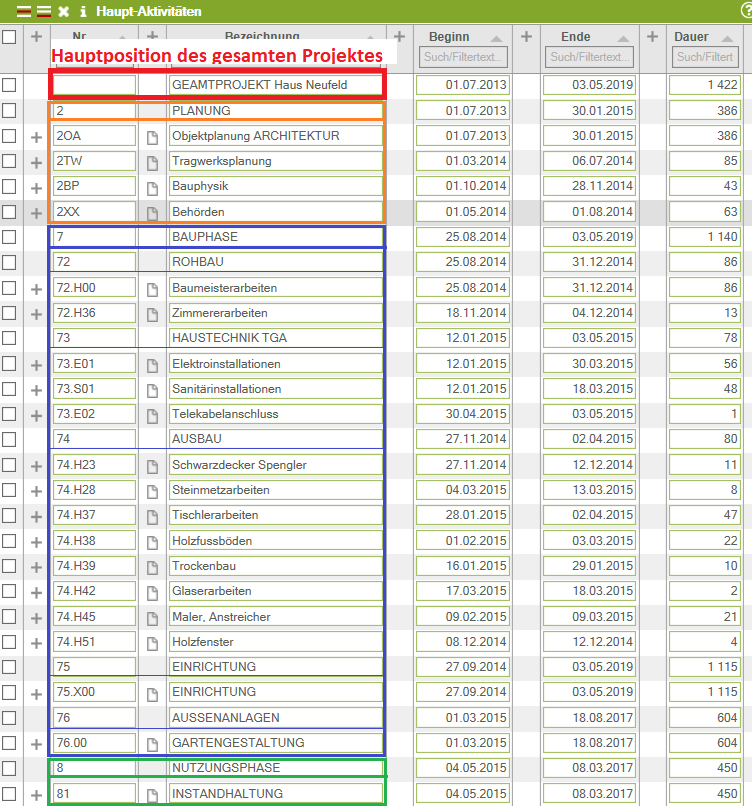This screenshot has height=806, width=752.
Task: Open the document icon for Objektplanung ARCHITEKTUR
Action: [153, 136]
